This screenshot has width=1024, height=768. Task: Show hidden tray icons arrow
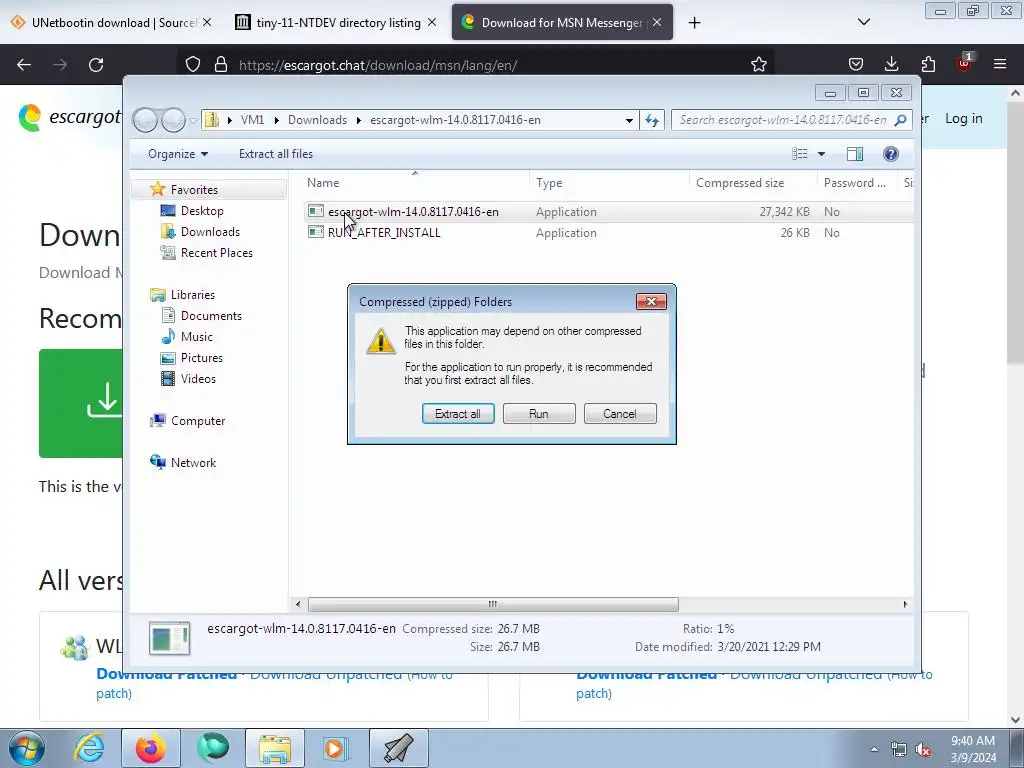click(874, 749)
